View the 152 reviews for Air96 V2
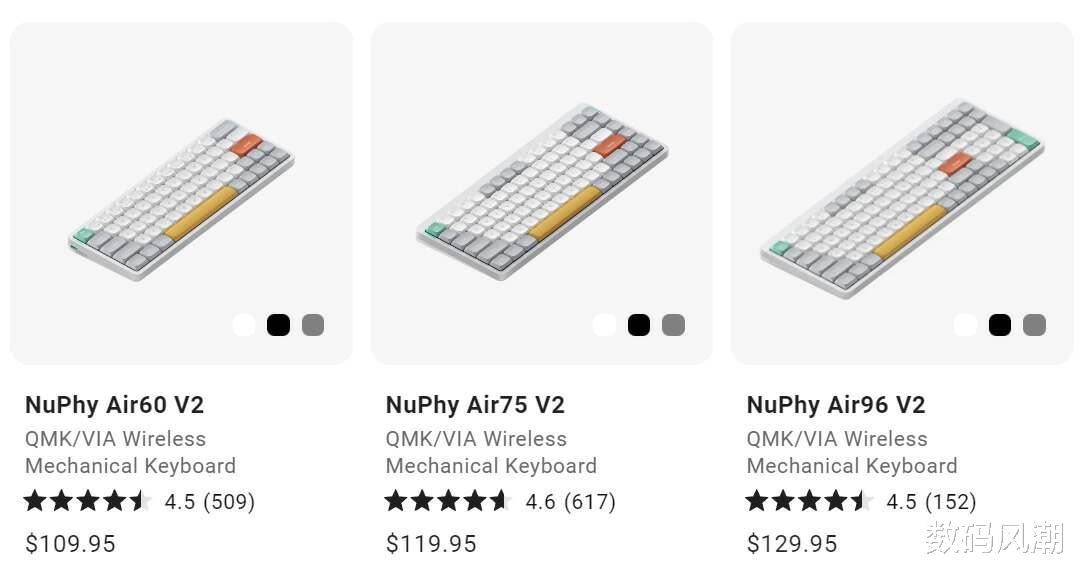Screen dimensions: 1082x578 click(951, 501)
